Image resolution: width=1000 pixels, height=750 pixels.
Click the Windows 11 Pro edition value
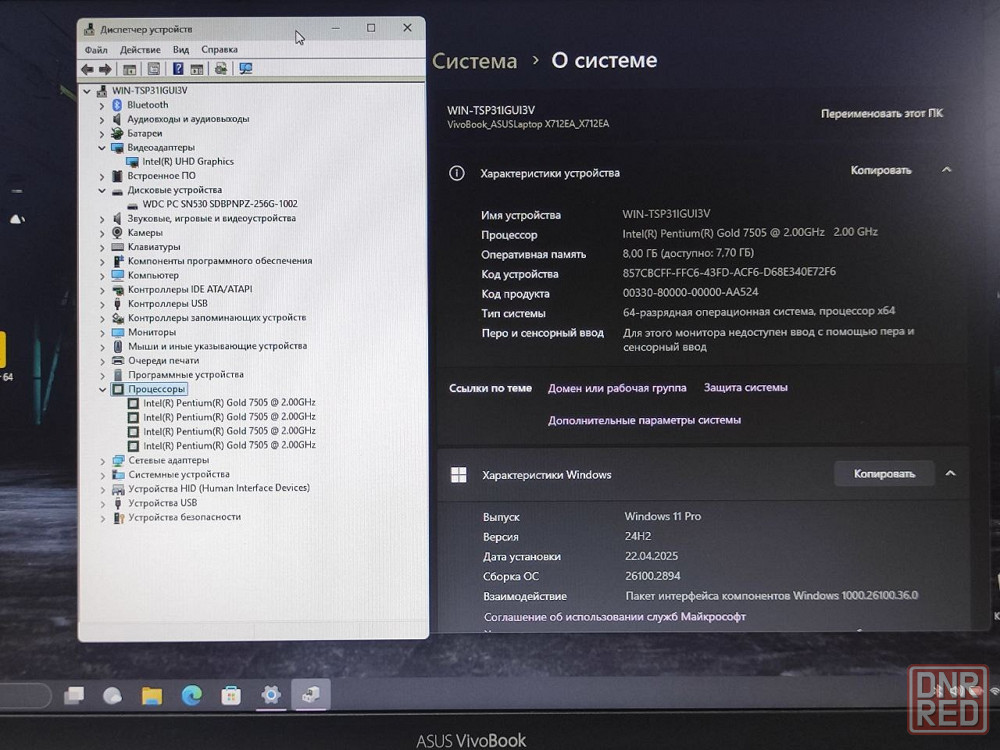point(663,516)
